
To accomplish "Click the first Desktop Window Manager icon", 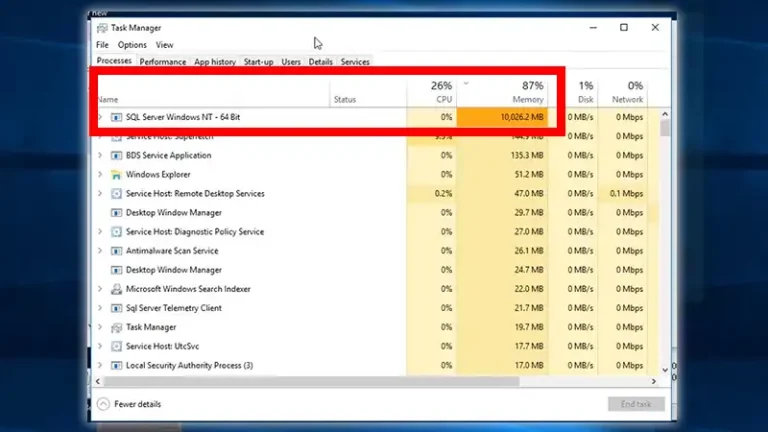I will (x=116, y=213).
